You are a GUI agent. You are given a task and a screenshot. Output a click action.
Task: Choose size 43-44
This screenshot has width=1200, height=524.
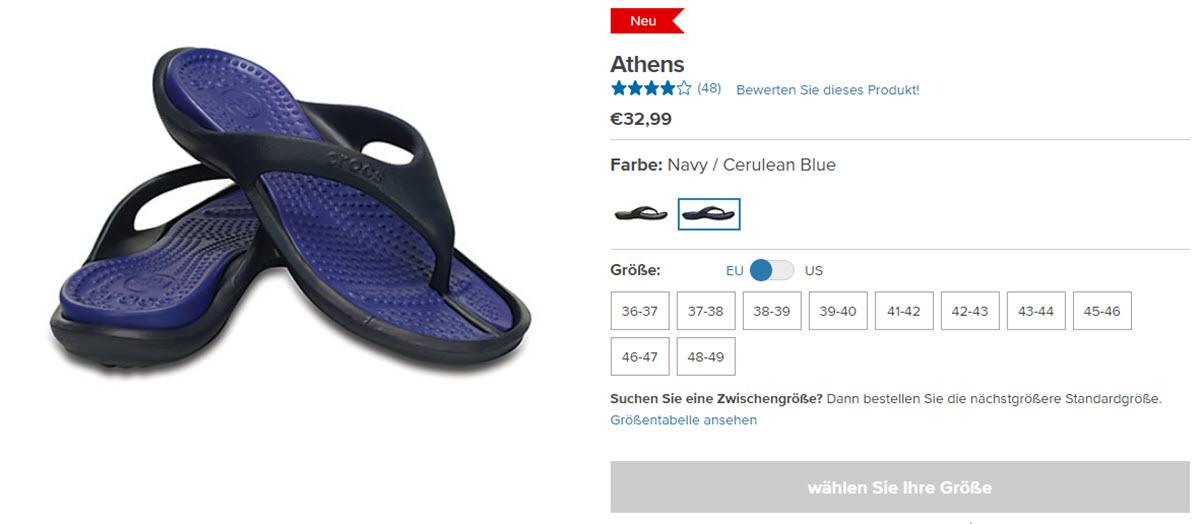tap(1036, 311)
